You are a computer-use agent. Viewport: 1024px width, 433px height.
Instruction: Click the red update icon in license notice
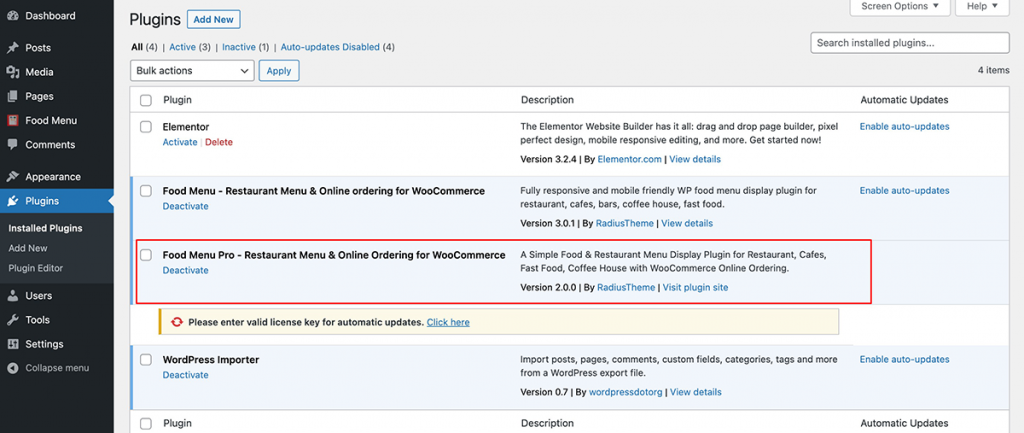176,322
